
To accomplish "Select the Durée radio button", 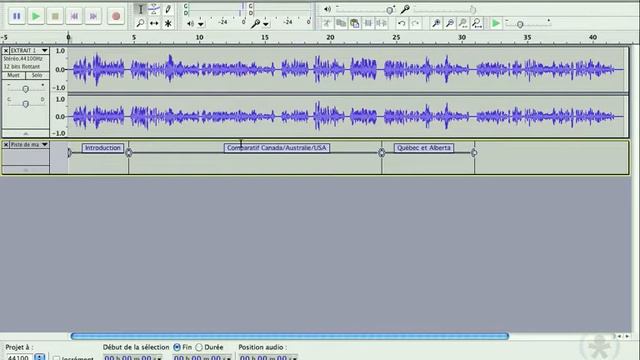I will point(199,347).
